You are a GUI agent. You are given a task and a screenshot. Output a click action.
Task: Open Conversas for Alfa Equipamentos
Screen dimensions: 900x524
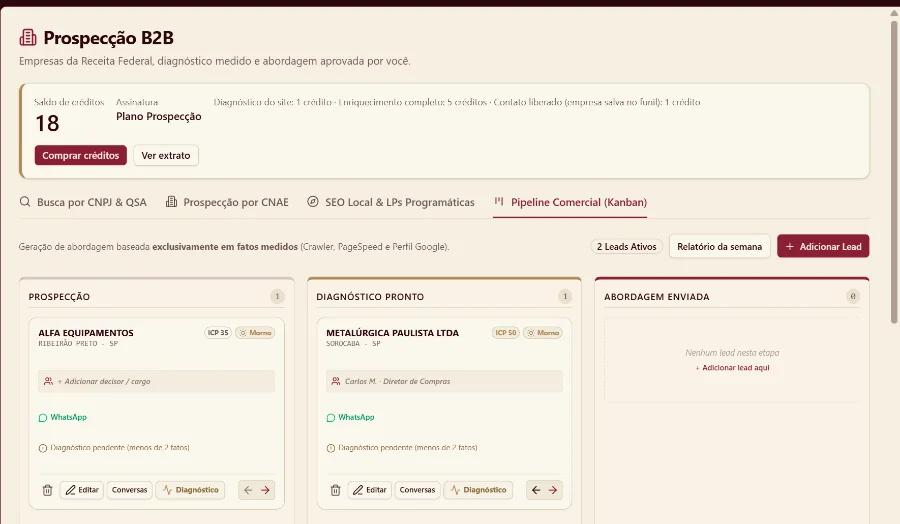(130, 490)
